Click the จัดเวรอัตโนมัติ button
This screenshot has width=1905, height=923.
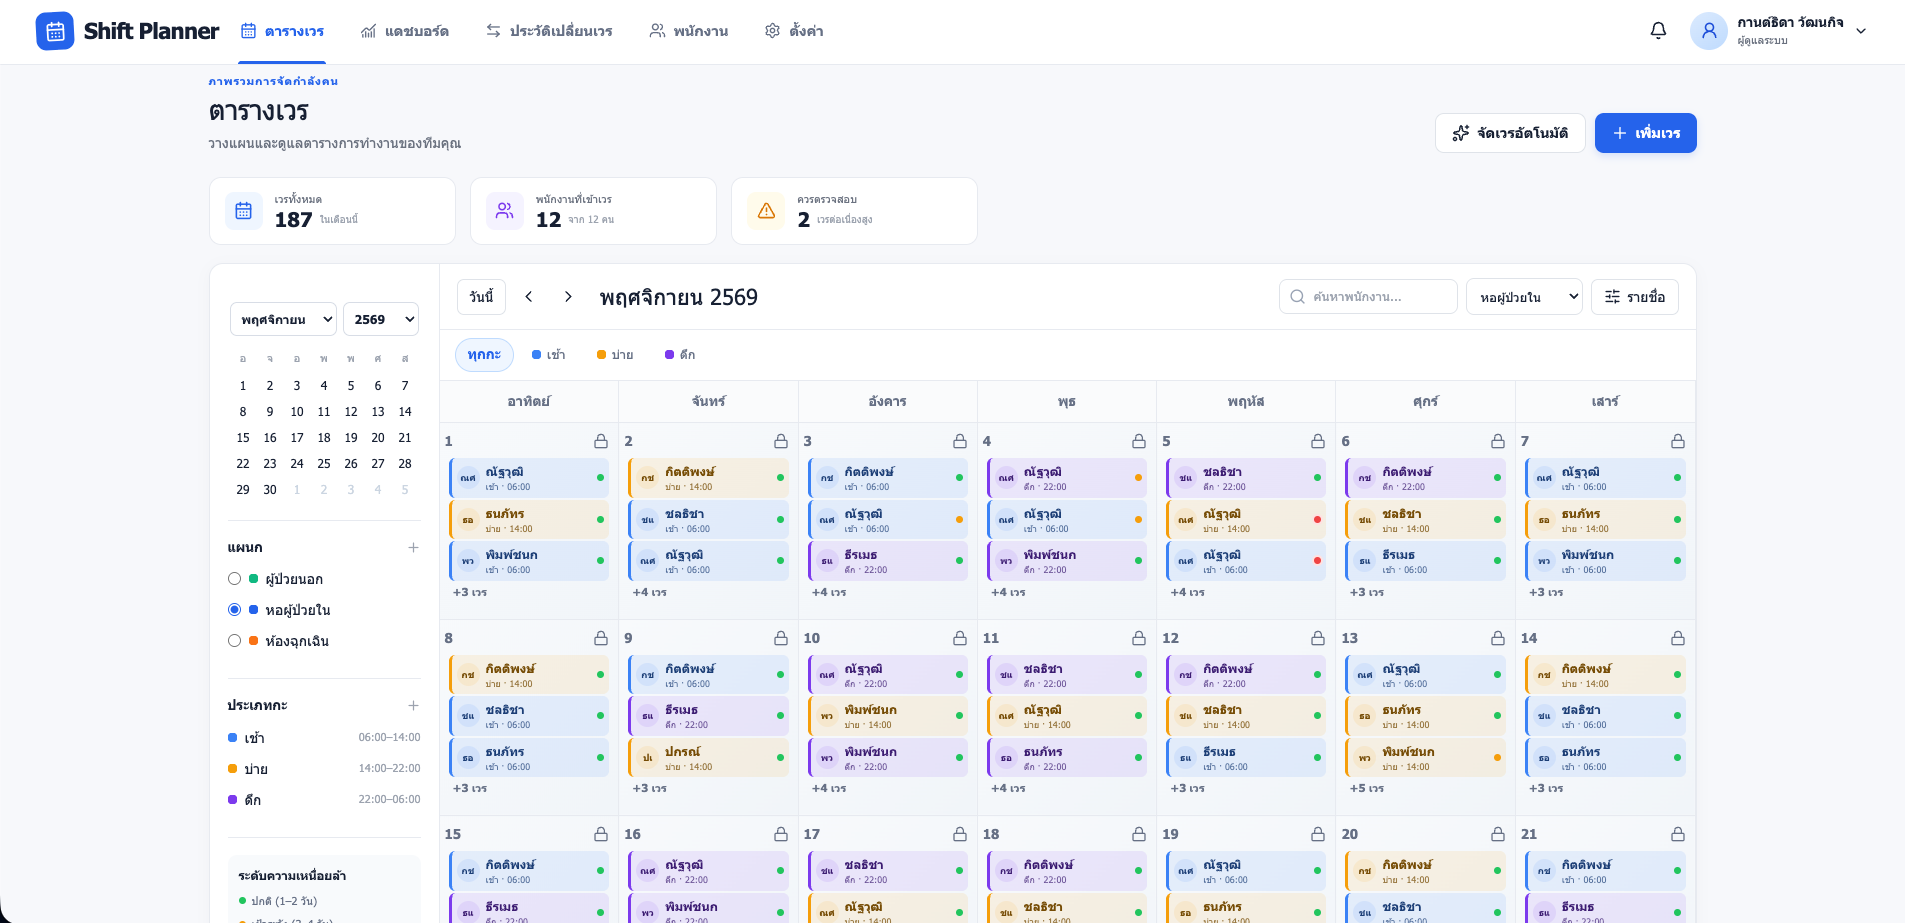click(1510, 133)
